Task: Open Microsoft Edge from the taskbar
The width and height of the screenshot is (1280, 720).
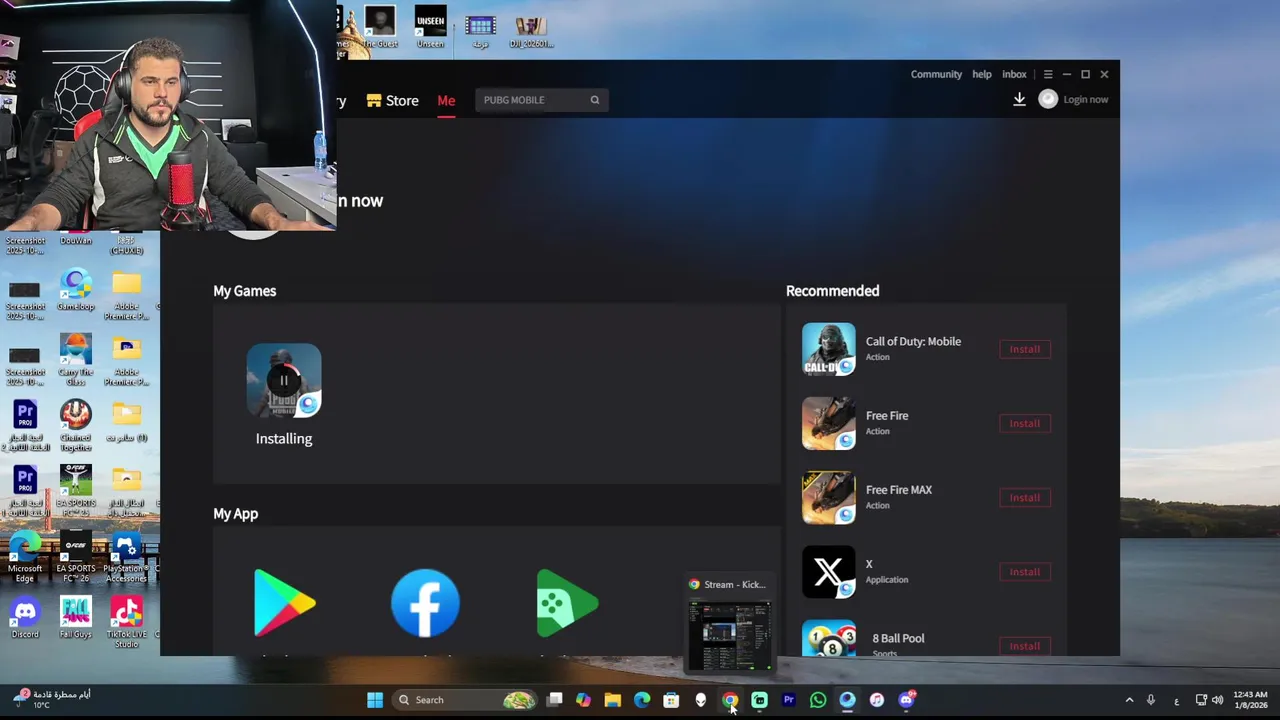Action: pyautogui.click(x=642, y=700)
